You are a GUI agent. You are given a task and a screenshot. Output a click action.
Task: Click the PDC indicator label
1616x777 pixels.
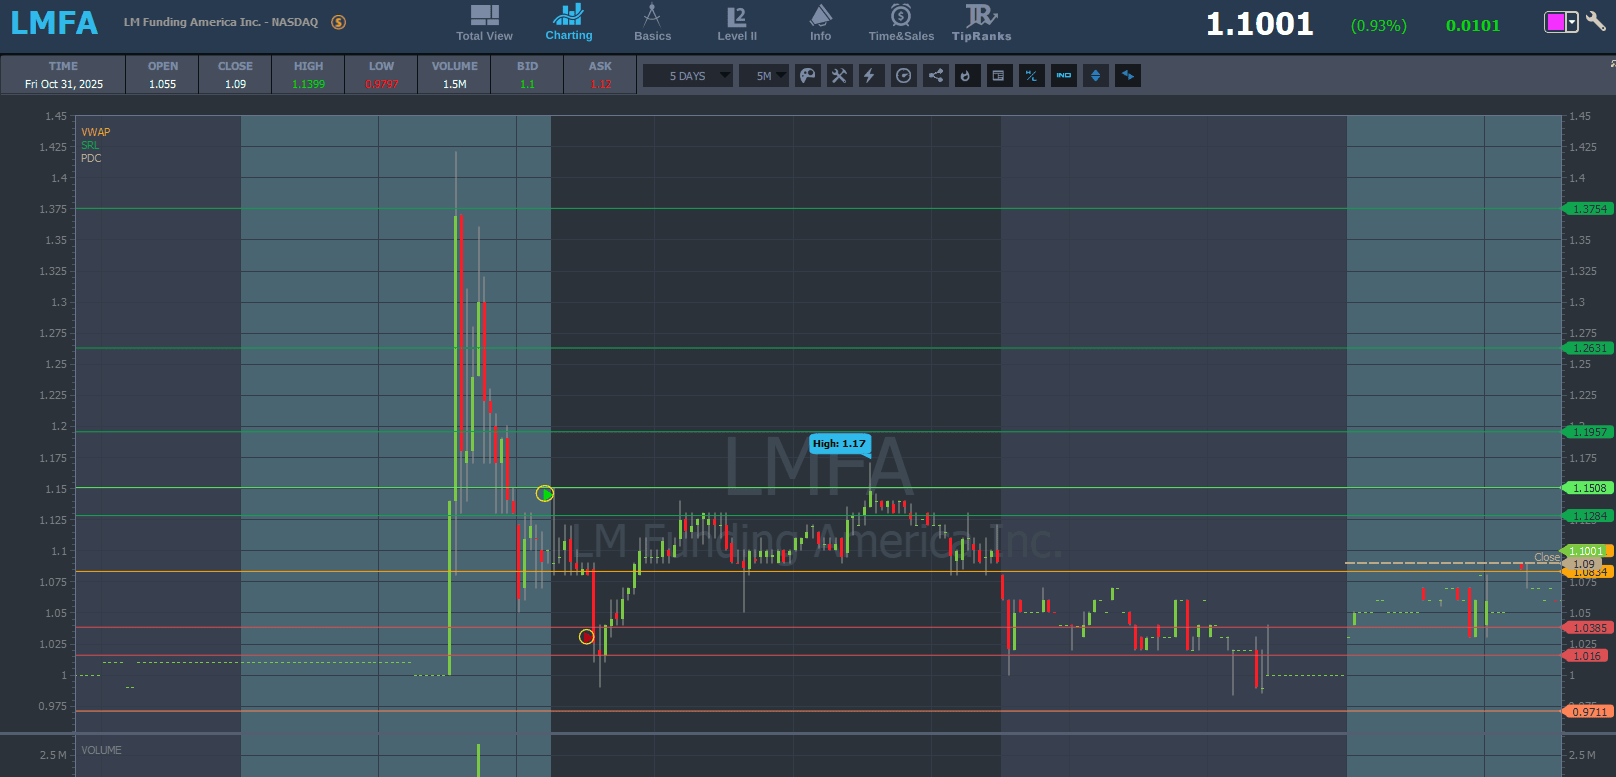click(91, 158)
